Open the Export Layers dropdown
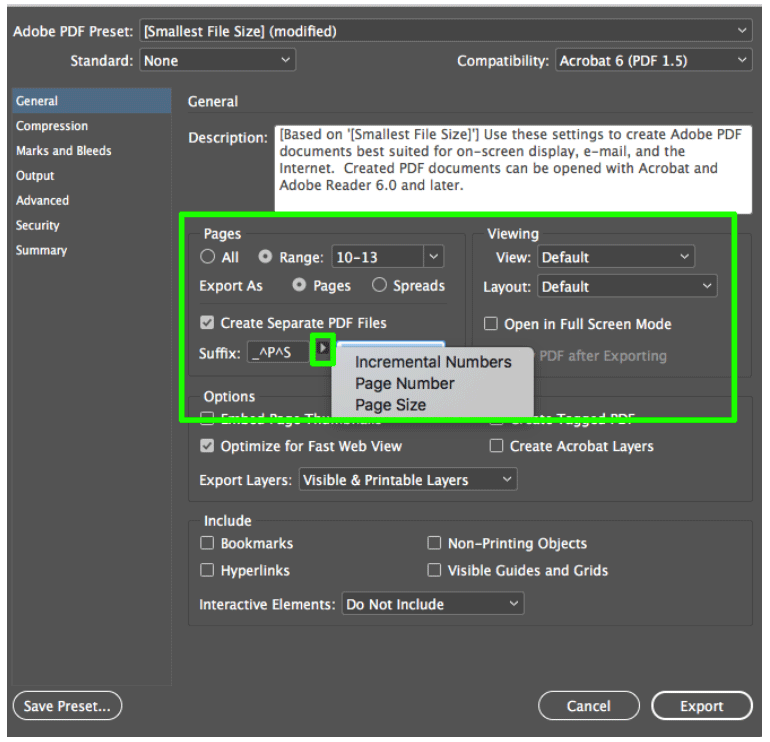Viewport: 770px width, 742px height. point(408,480)
